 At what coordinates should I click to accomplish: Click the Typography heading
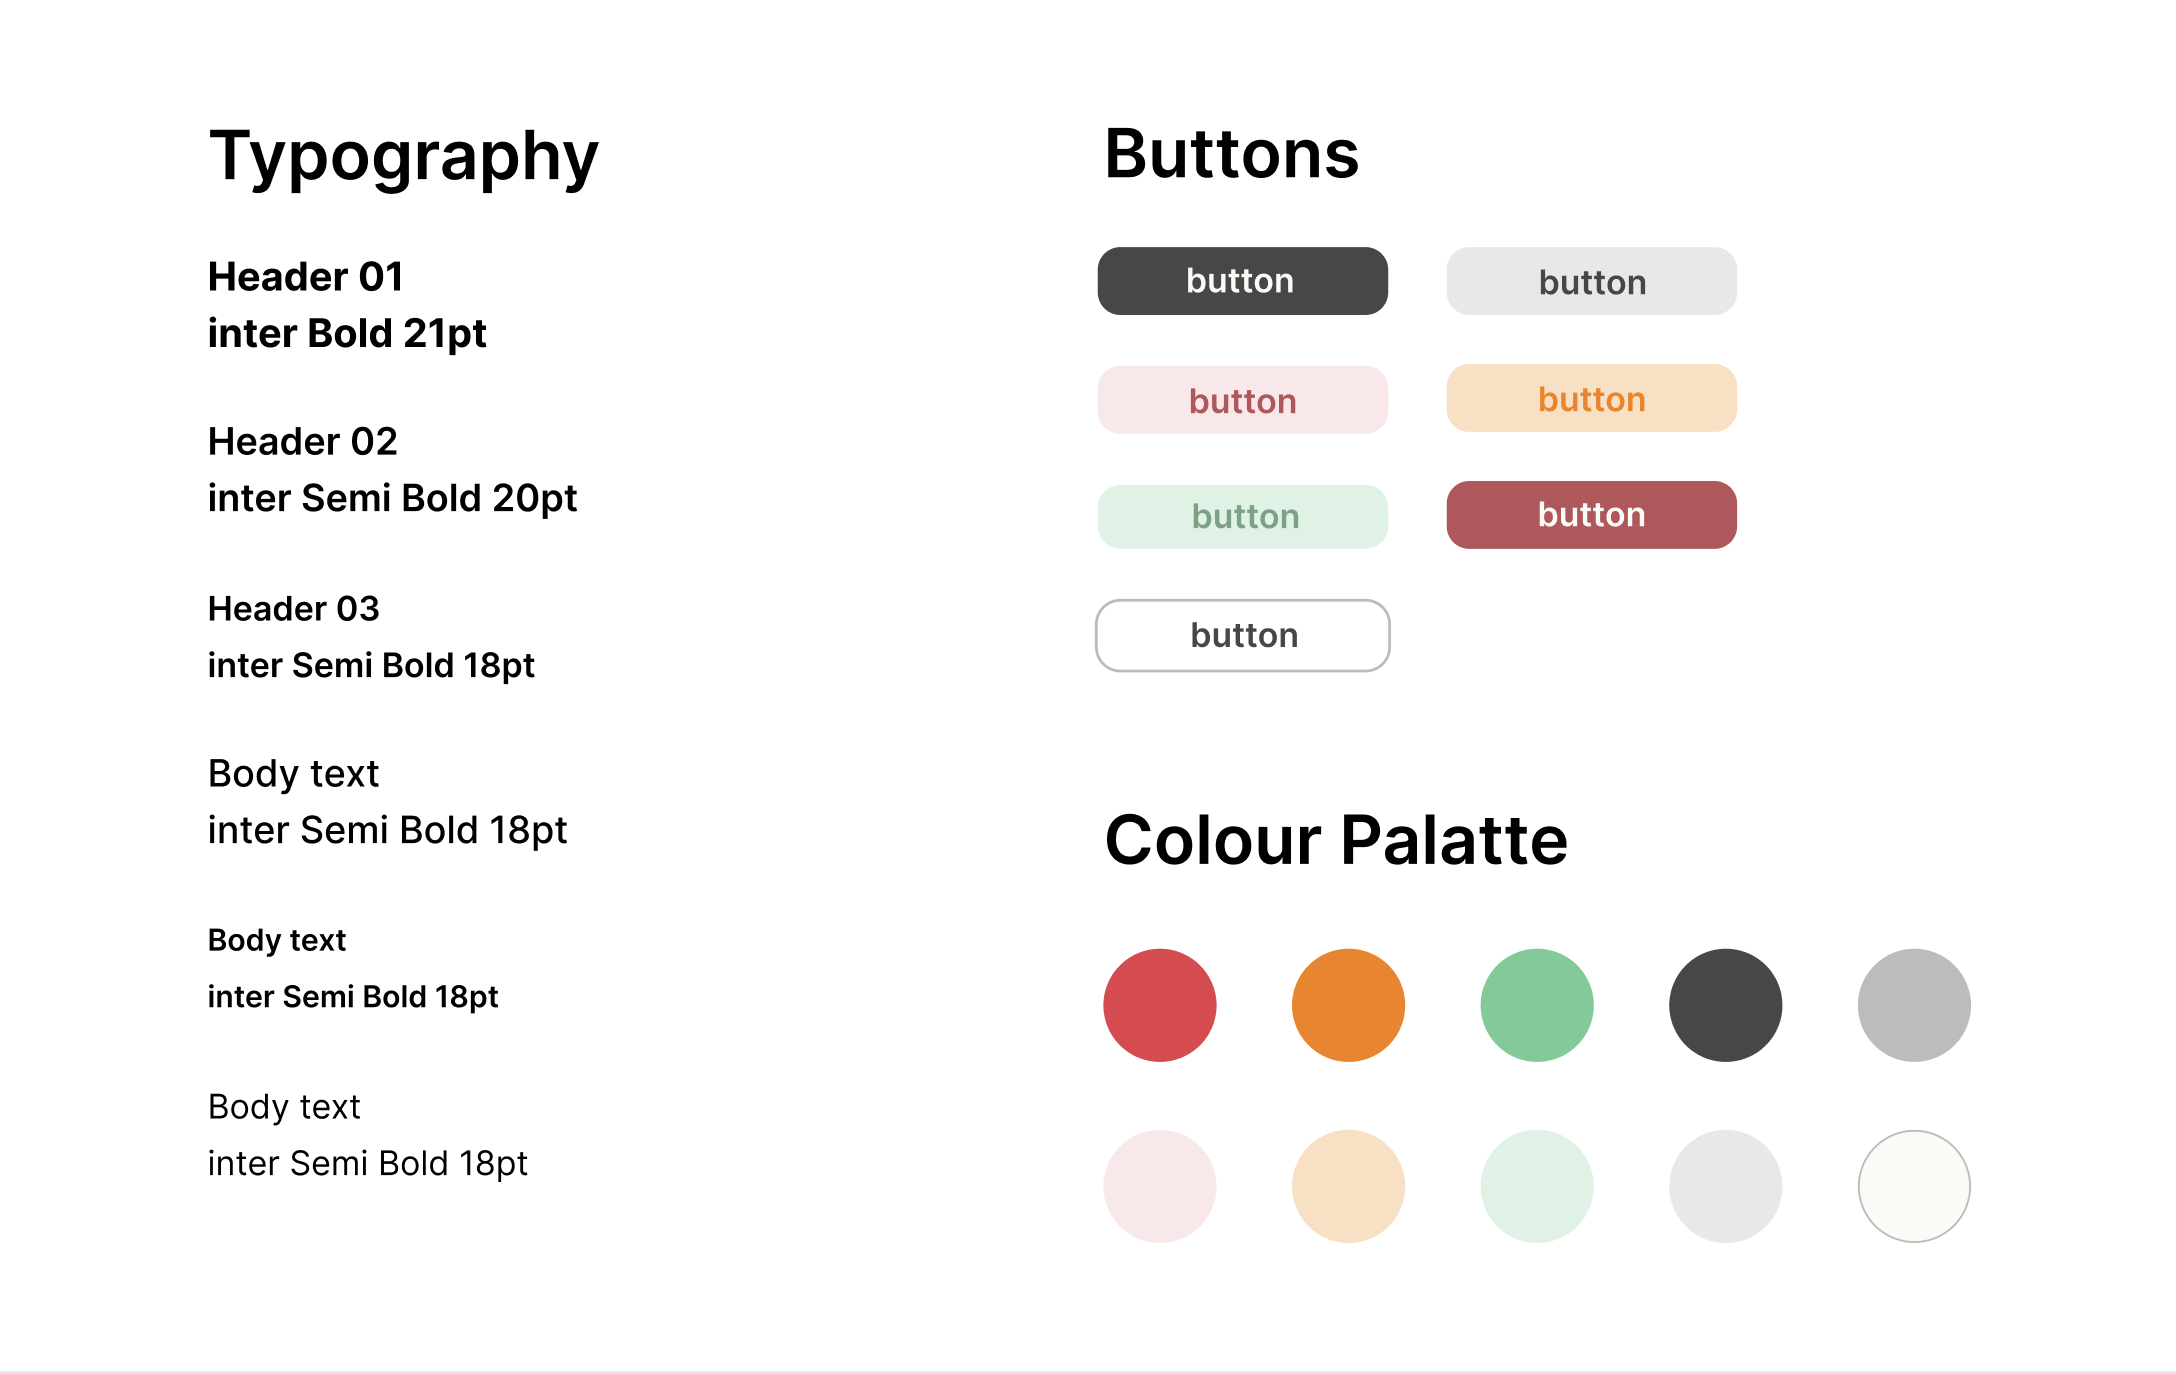pyautogui.click(x=403, y=158)
